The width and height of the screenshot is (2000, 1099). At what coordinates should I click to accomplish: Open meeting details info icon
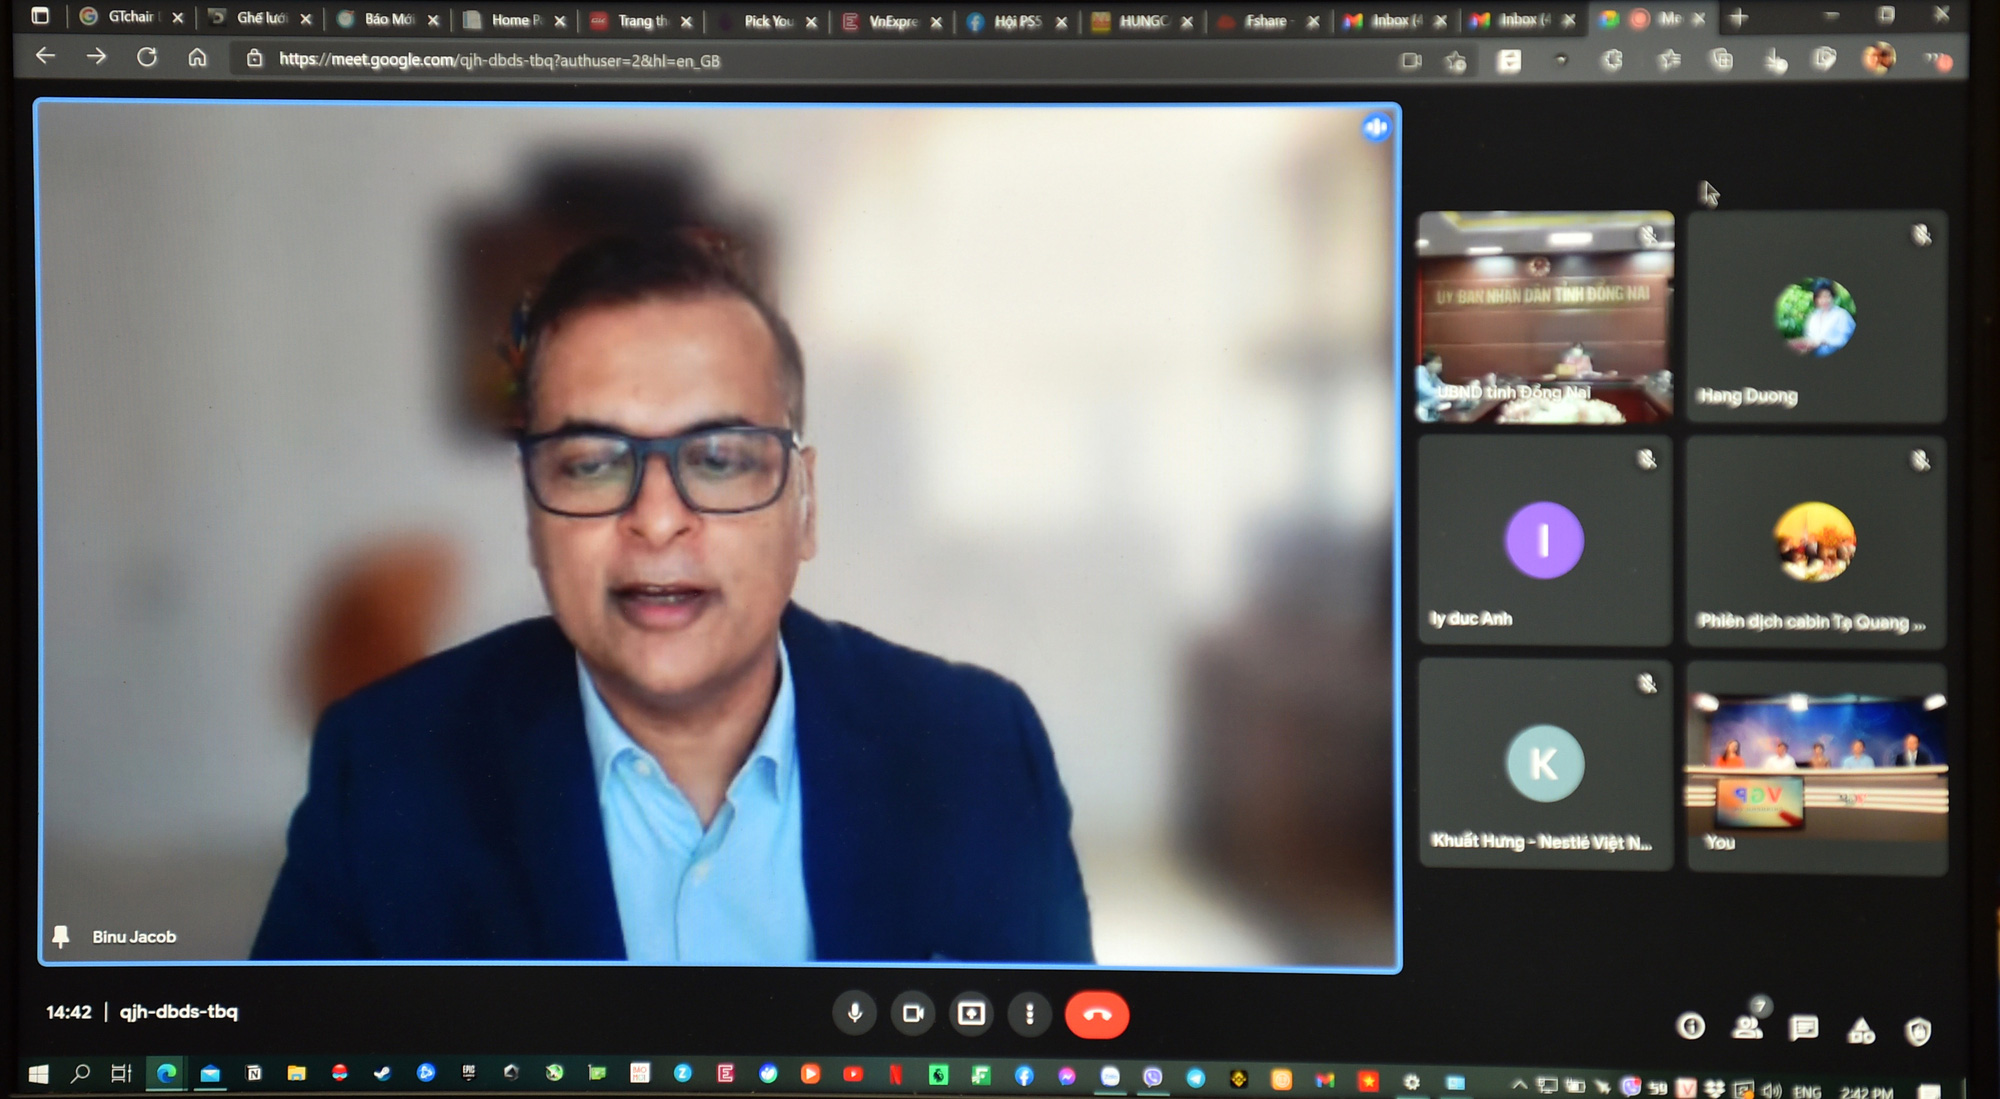click(1690, 1027)
